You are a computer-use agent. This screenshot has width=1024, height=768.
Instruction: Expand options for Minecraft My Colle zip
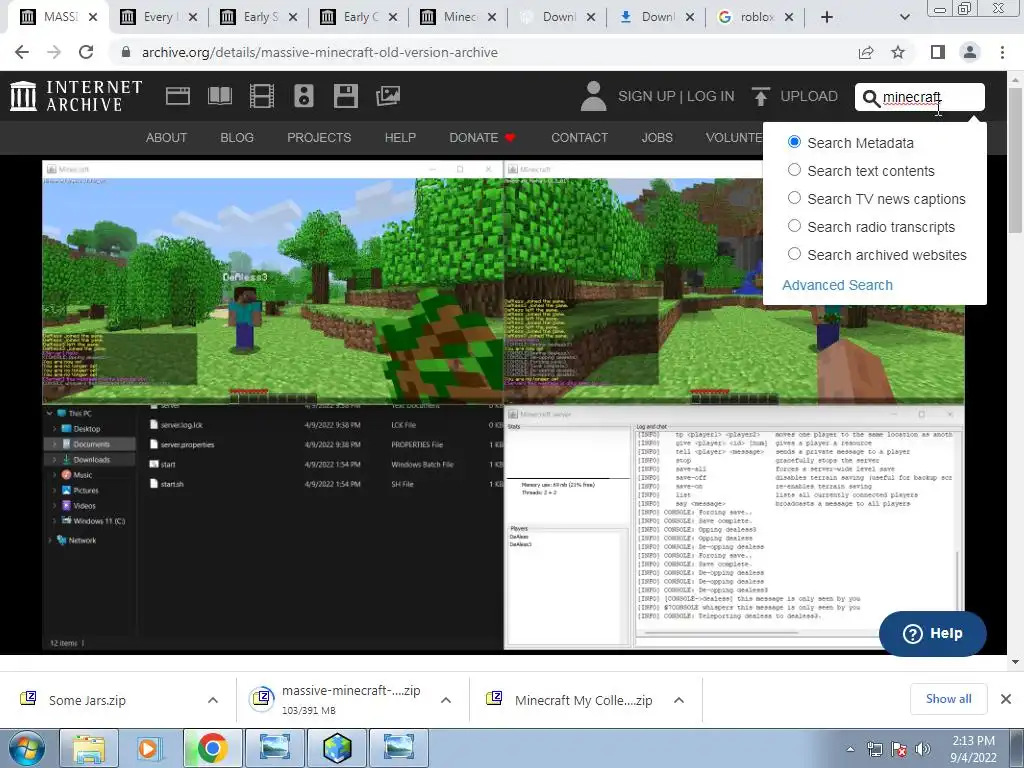pos(679,700)
